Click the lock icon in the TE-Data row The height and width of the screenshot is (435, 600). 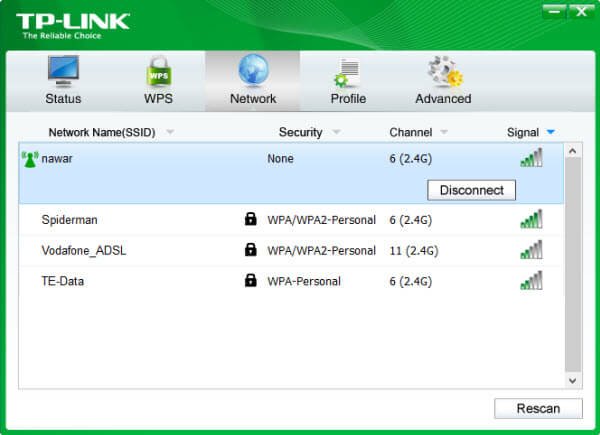[250, 280]
